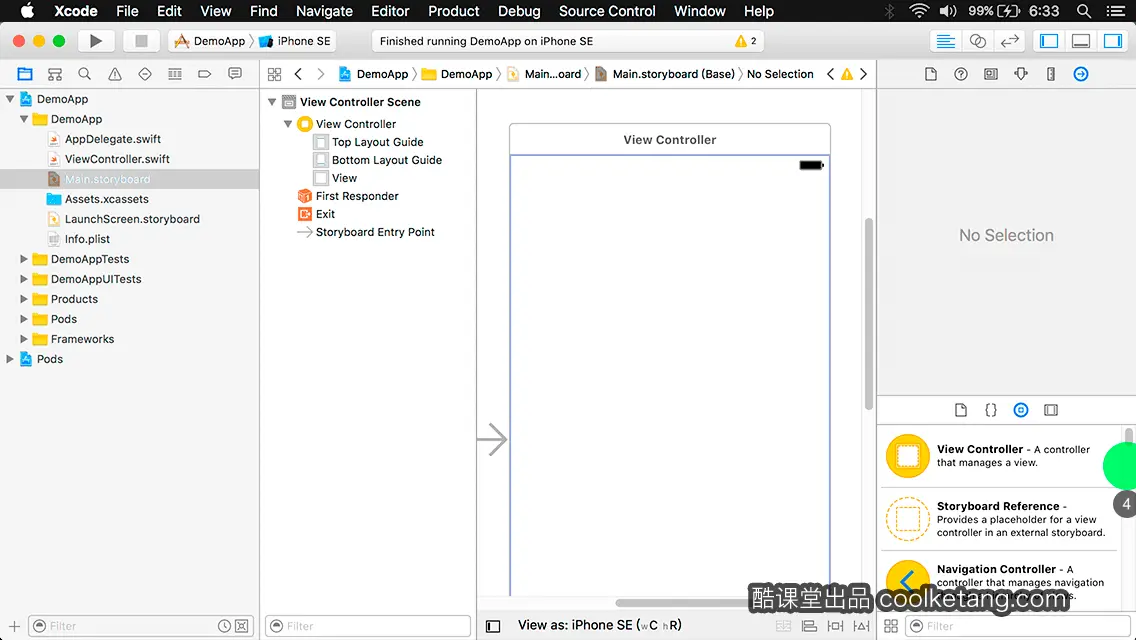Show the Media library

[x=1051, y=410]
